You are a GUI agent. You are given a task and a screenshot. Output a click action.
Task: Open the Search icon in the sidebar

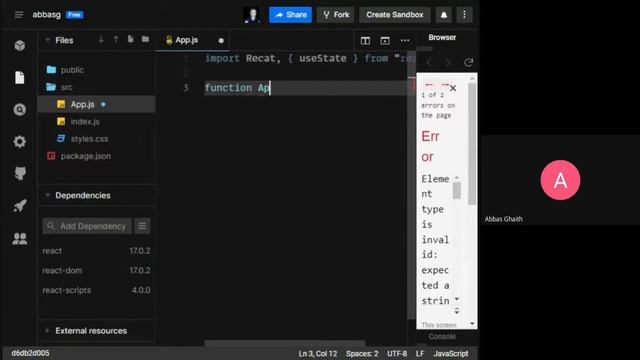pos(20,109)
